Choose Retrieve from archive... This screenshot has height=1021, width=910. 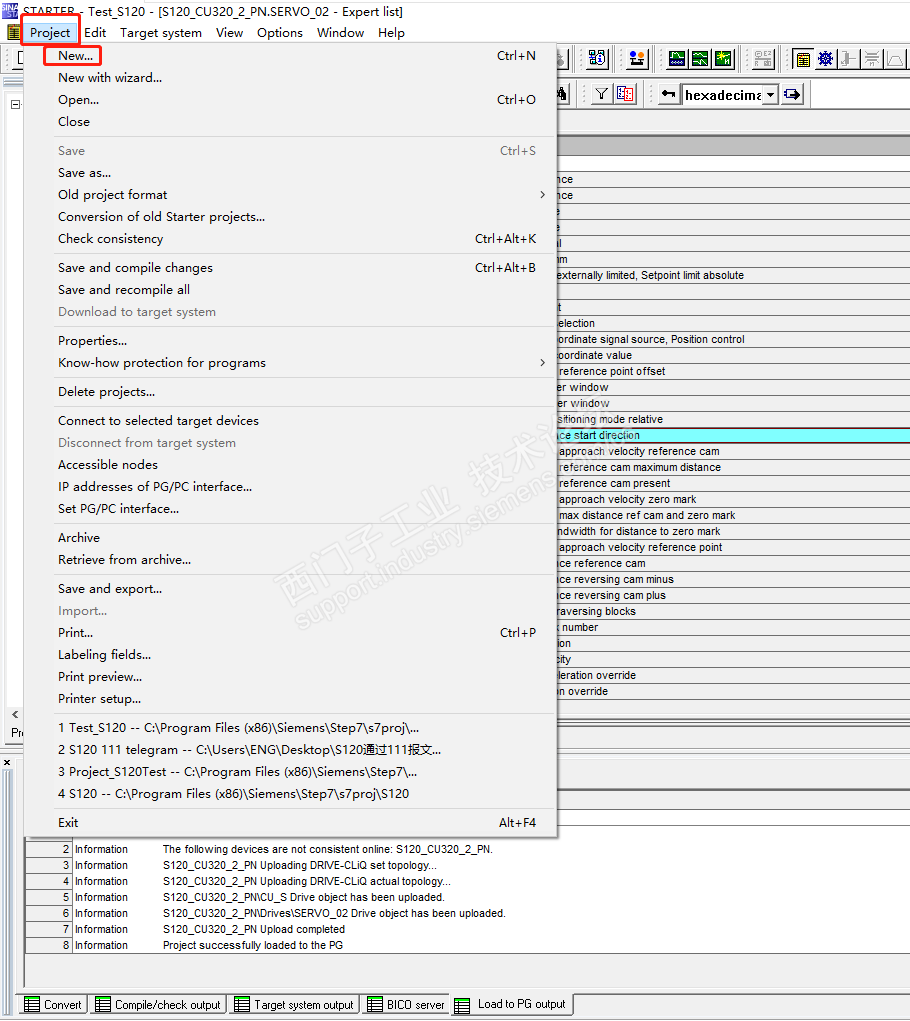coord(124,560)
